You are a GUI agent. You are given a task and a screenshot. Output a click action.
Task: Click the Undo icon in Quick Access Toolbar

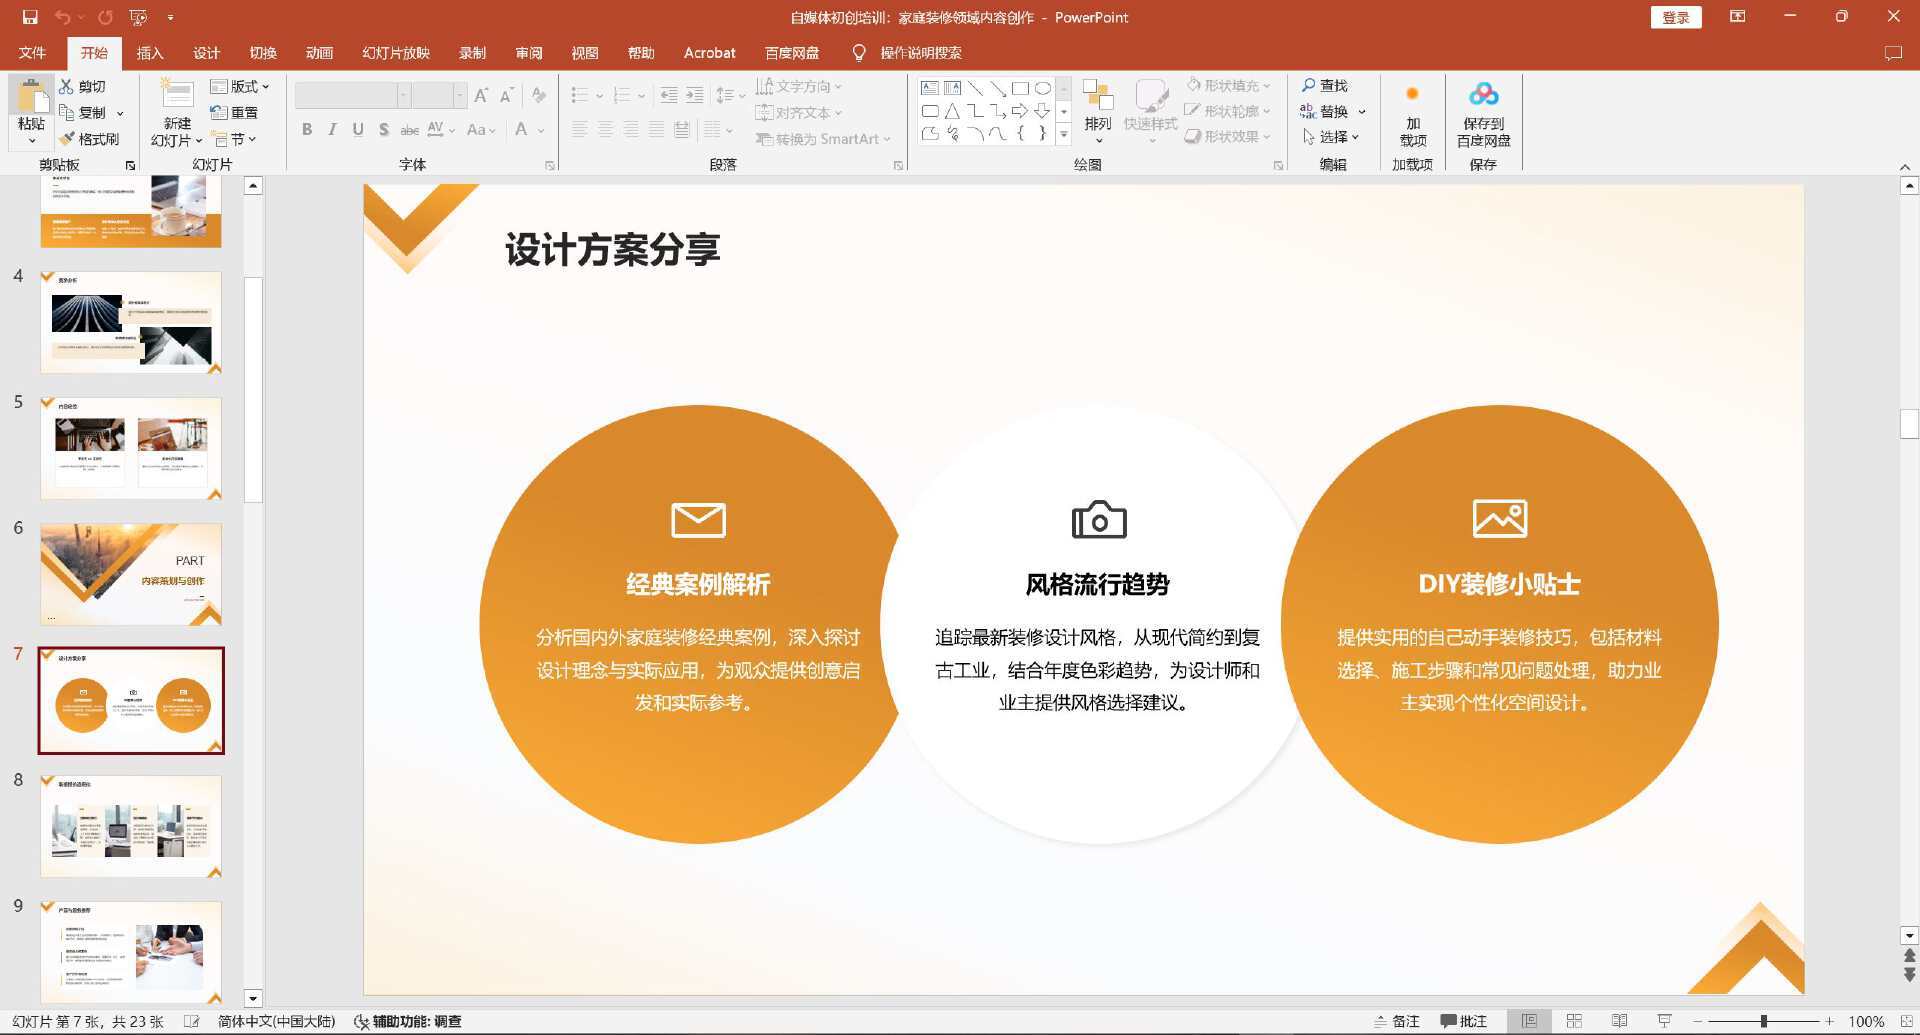point(60,17)
